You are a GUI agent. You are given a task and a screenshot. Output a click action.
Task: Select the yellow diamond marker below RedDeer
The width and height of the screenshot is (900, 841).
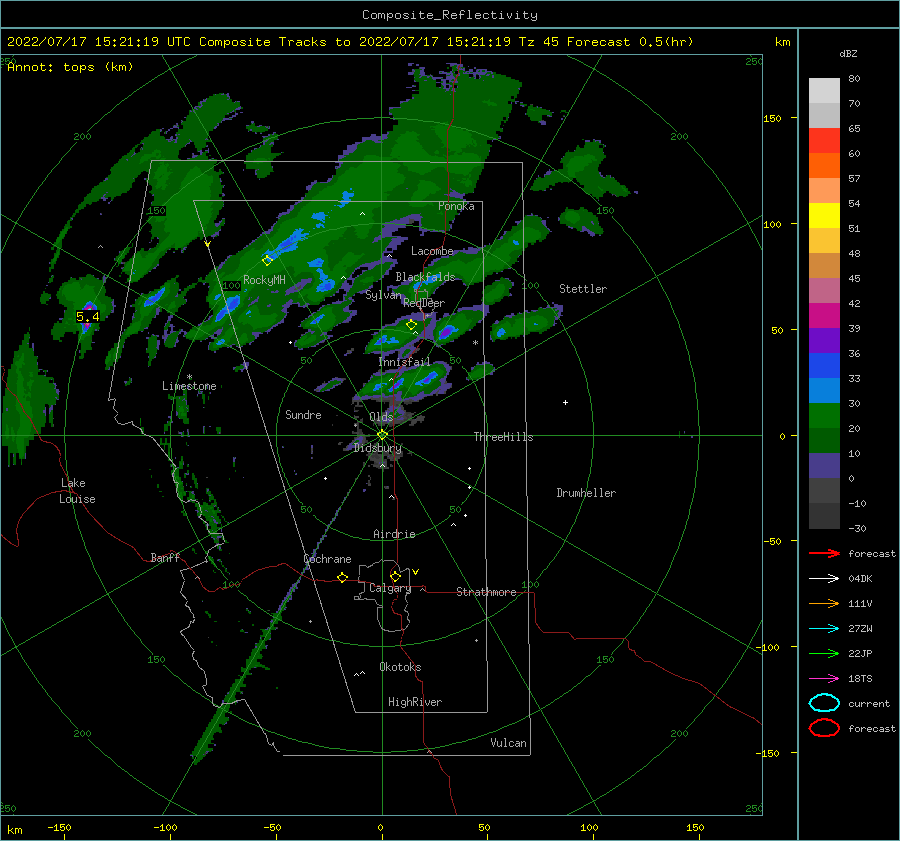[x=411, y=325]
